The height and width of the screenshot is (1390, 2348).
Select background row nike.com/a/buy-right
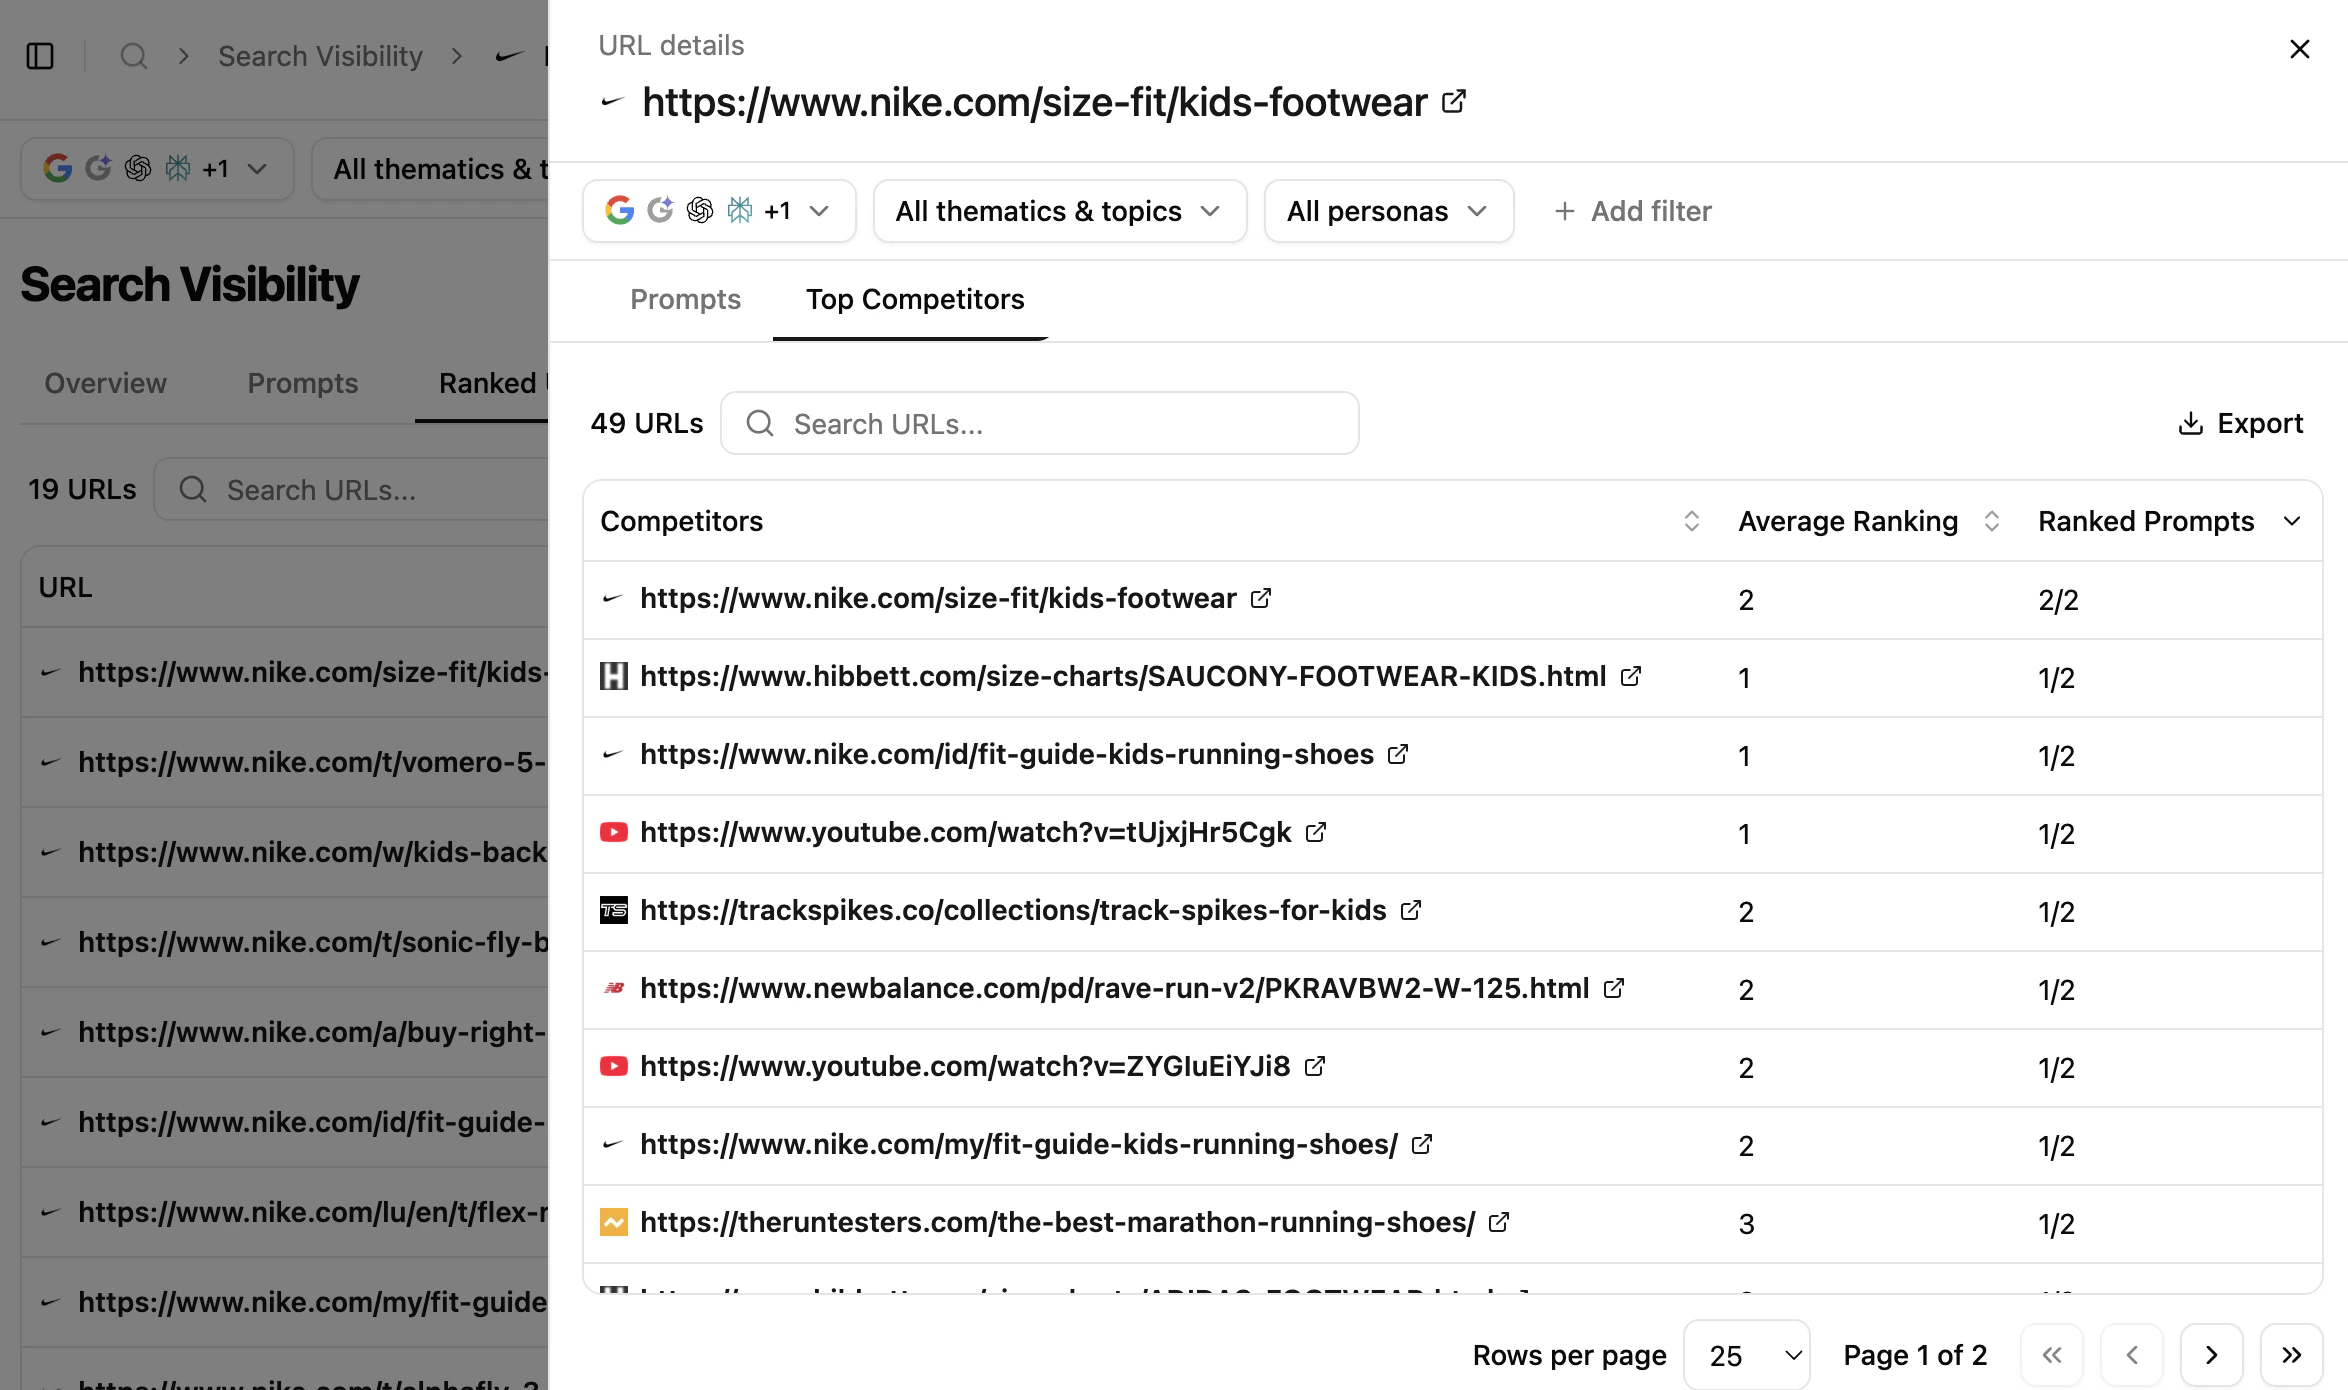click(285, 1032)
